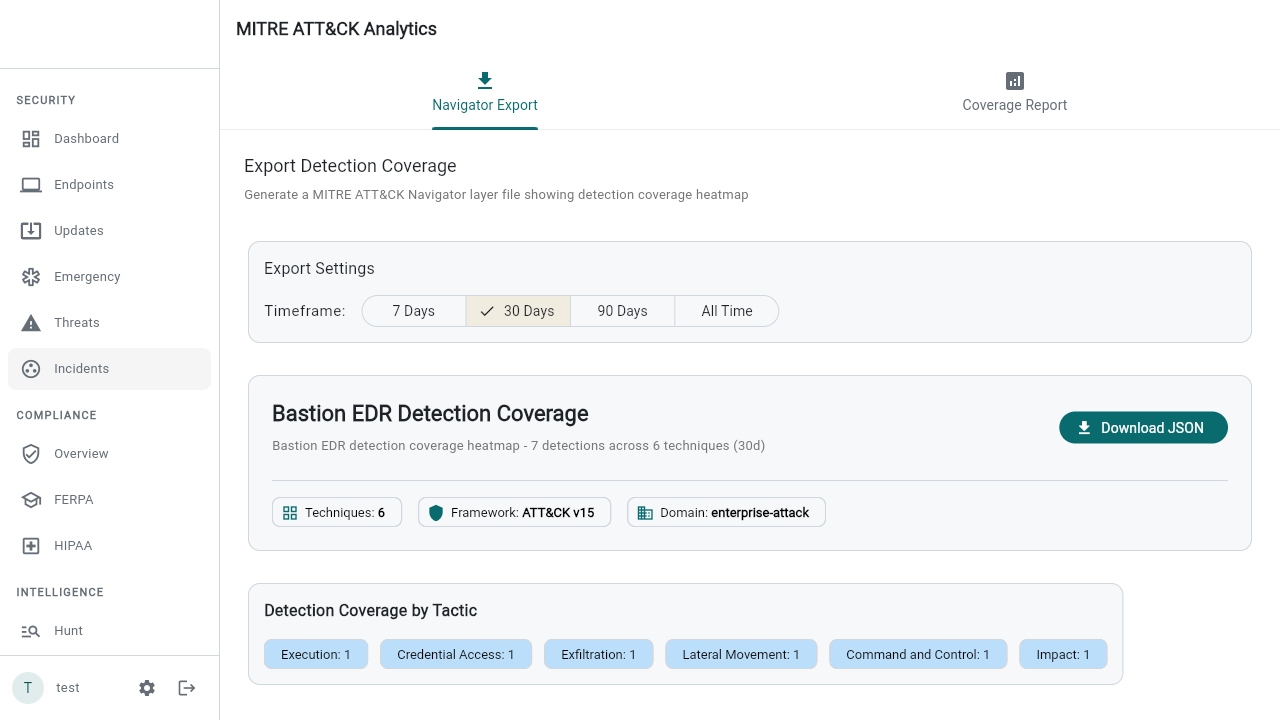Select the 7 Days timeframe

[413, 311]
